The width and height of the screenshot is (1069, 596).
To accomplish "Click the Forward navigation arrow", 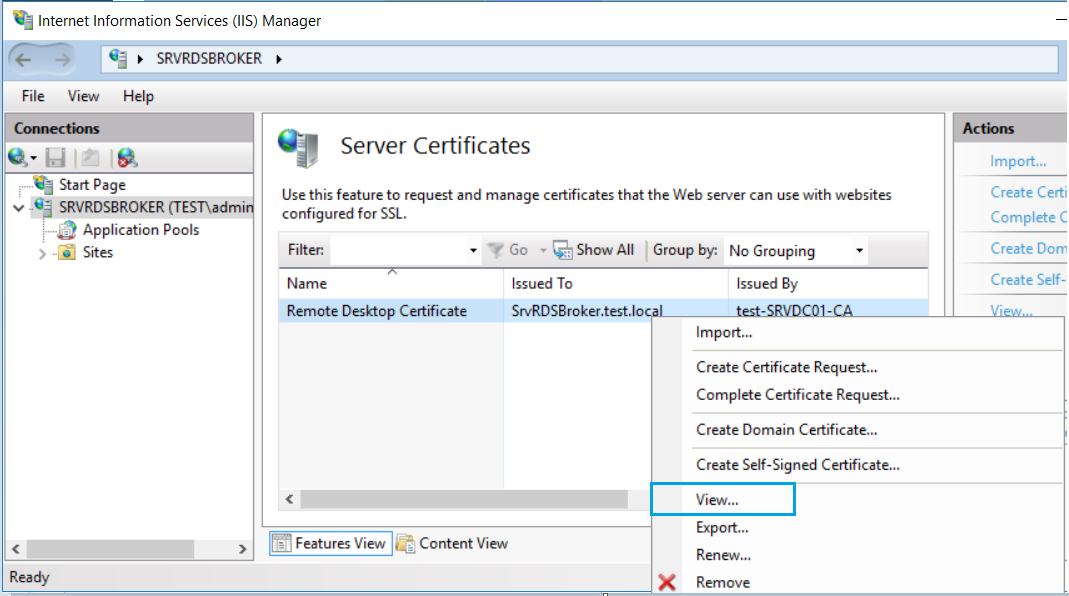I will [62, 59].
